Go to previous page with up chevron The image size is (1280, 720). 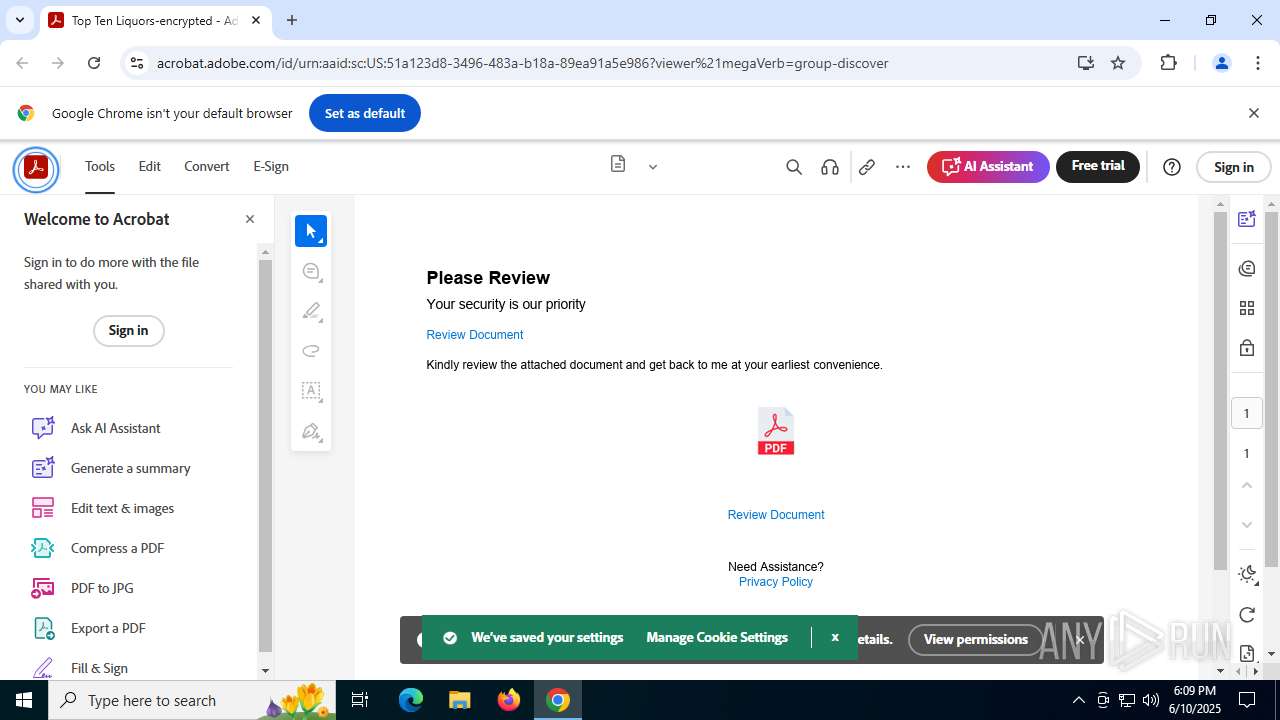[1246, 485]
